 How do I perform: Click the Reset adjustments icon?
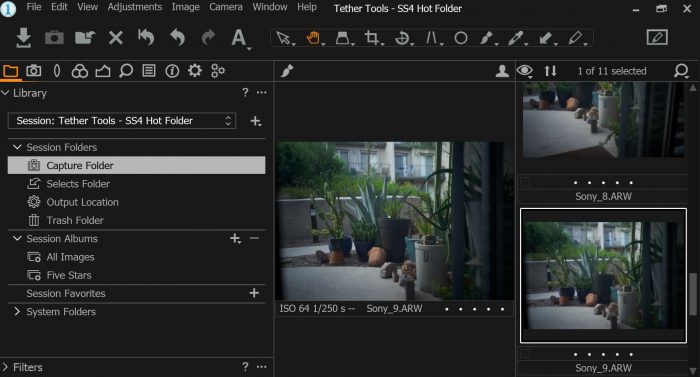[x=146, y=38]
